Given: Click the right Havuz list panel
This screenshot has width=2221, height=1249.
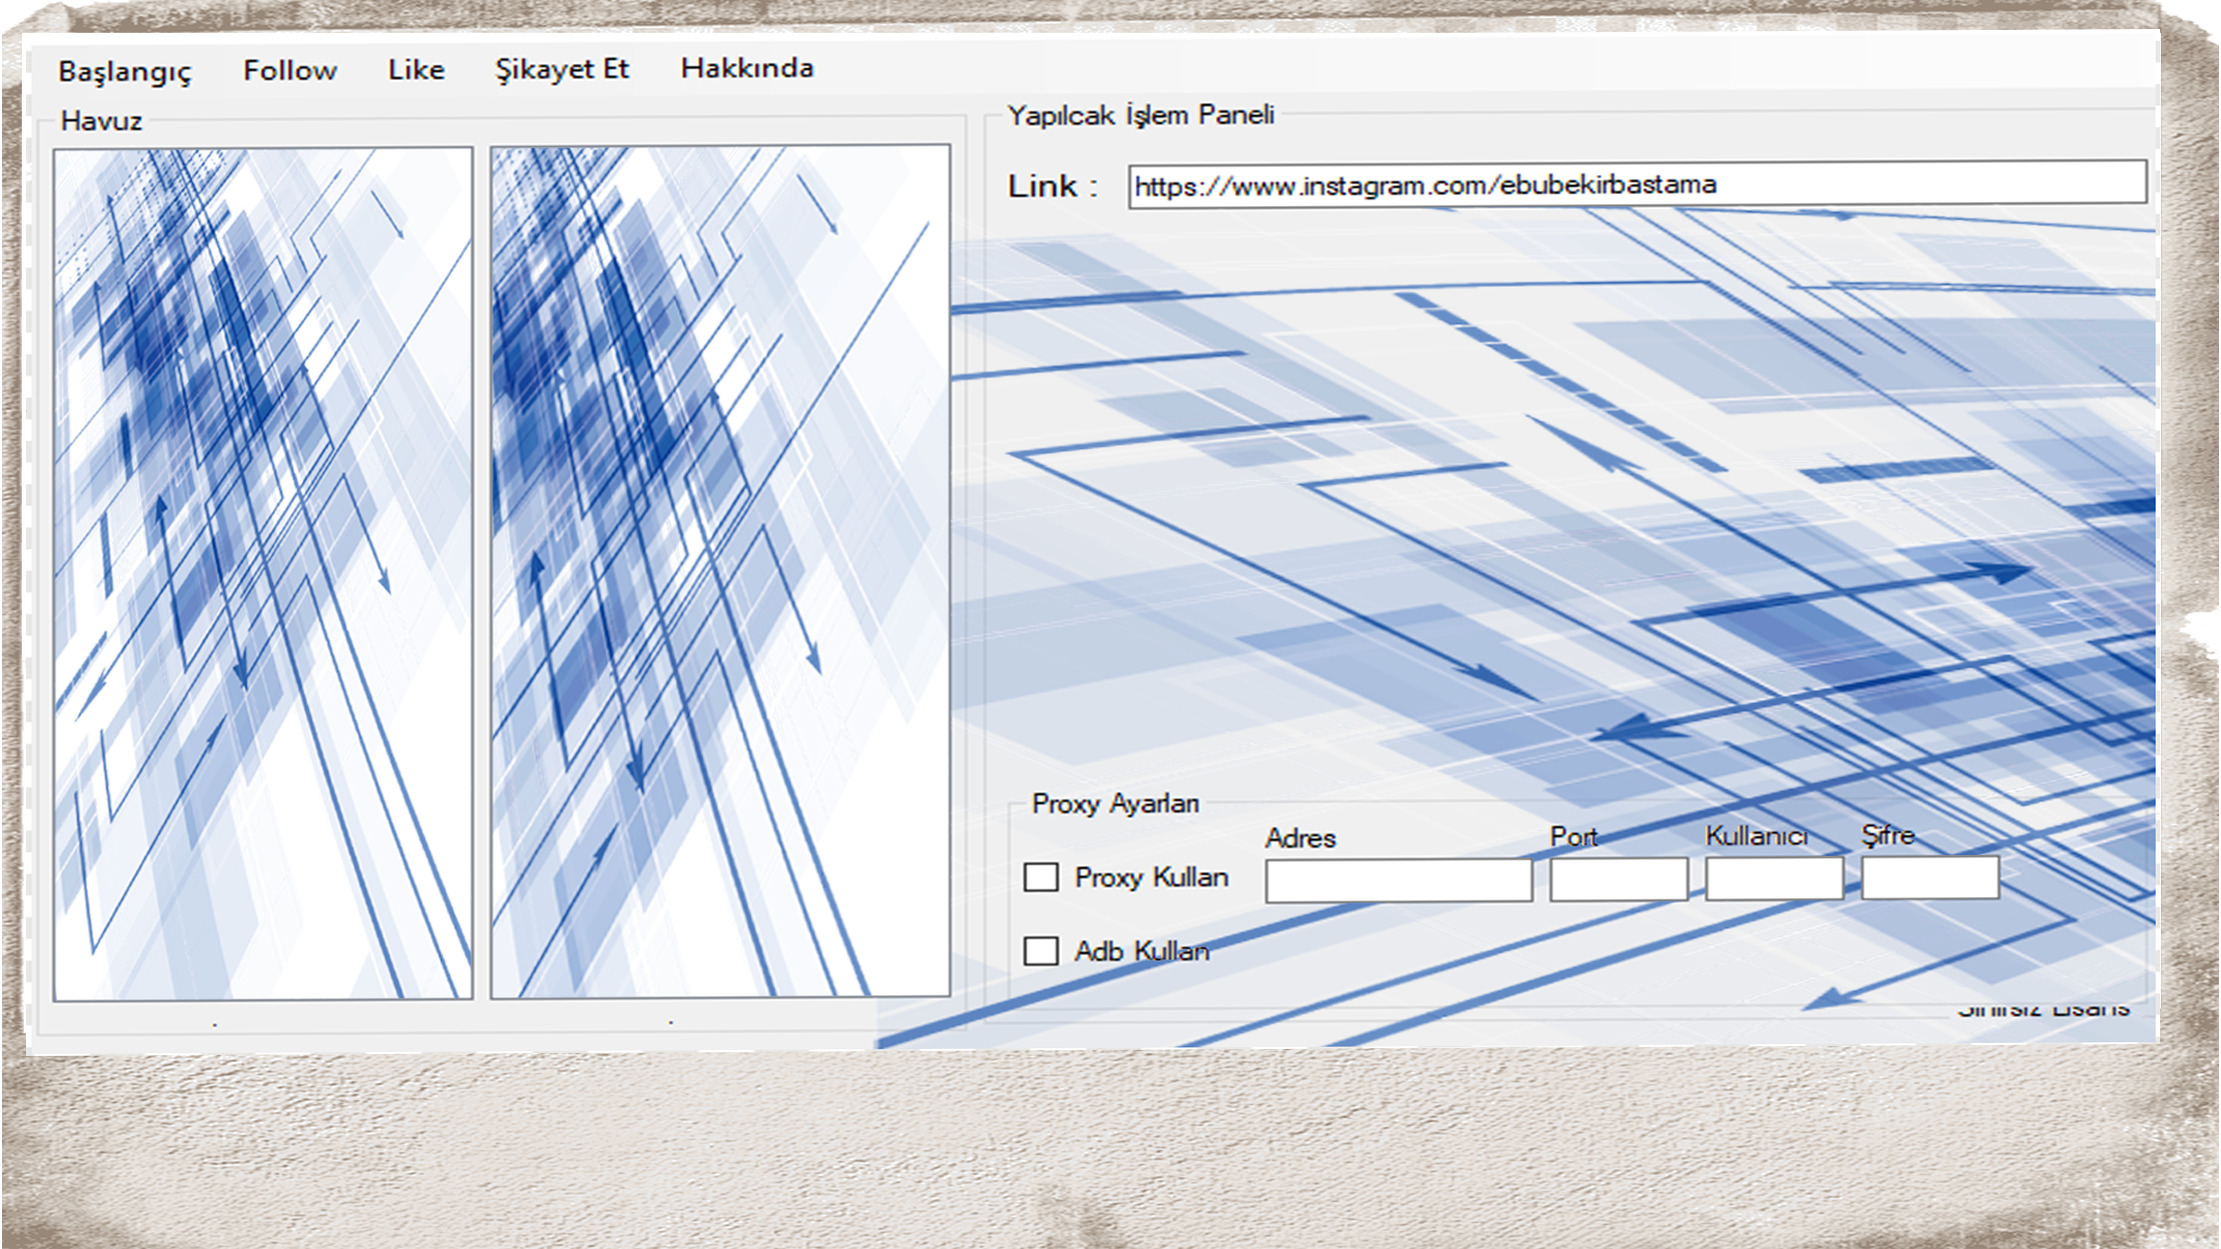Looking at the screenshot, I should 720,571.
